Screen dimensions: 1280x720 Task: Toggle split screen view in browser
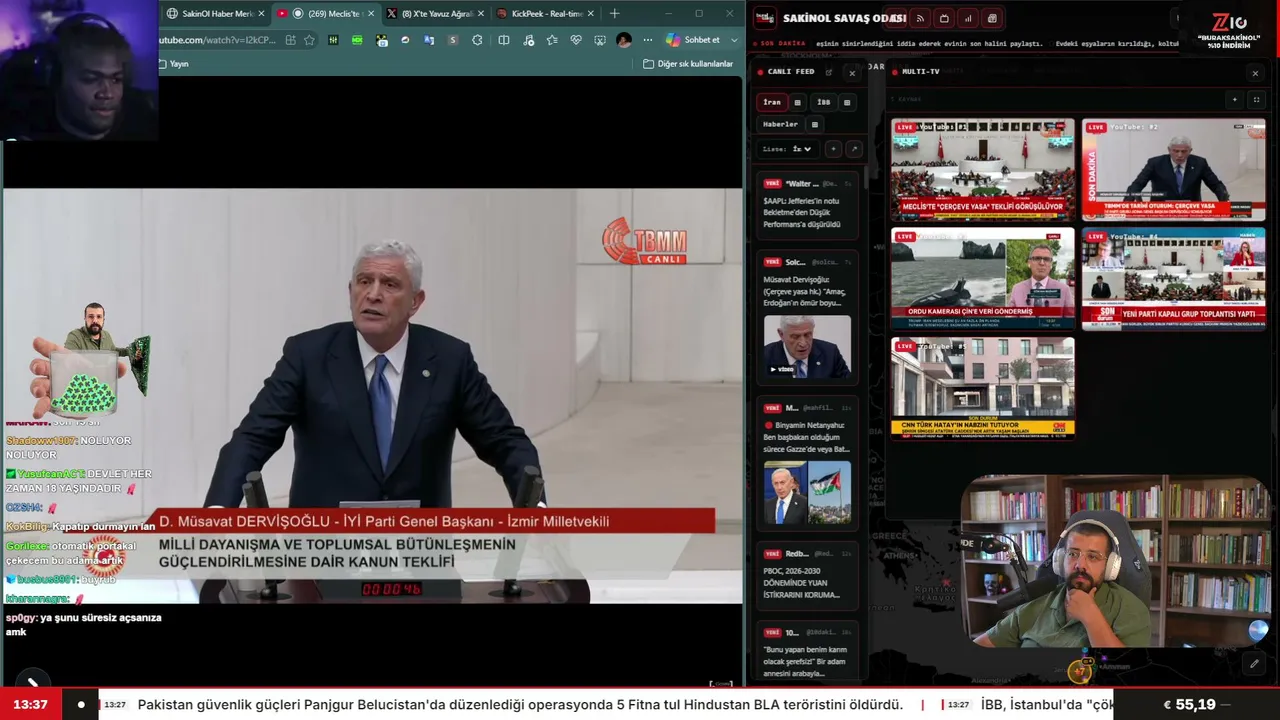click(504, 40)
